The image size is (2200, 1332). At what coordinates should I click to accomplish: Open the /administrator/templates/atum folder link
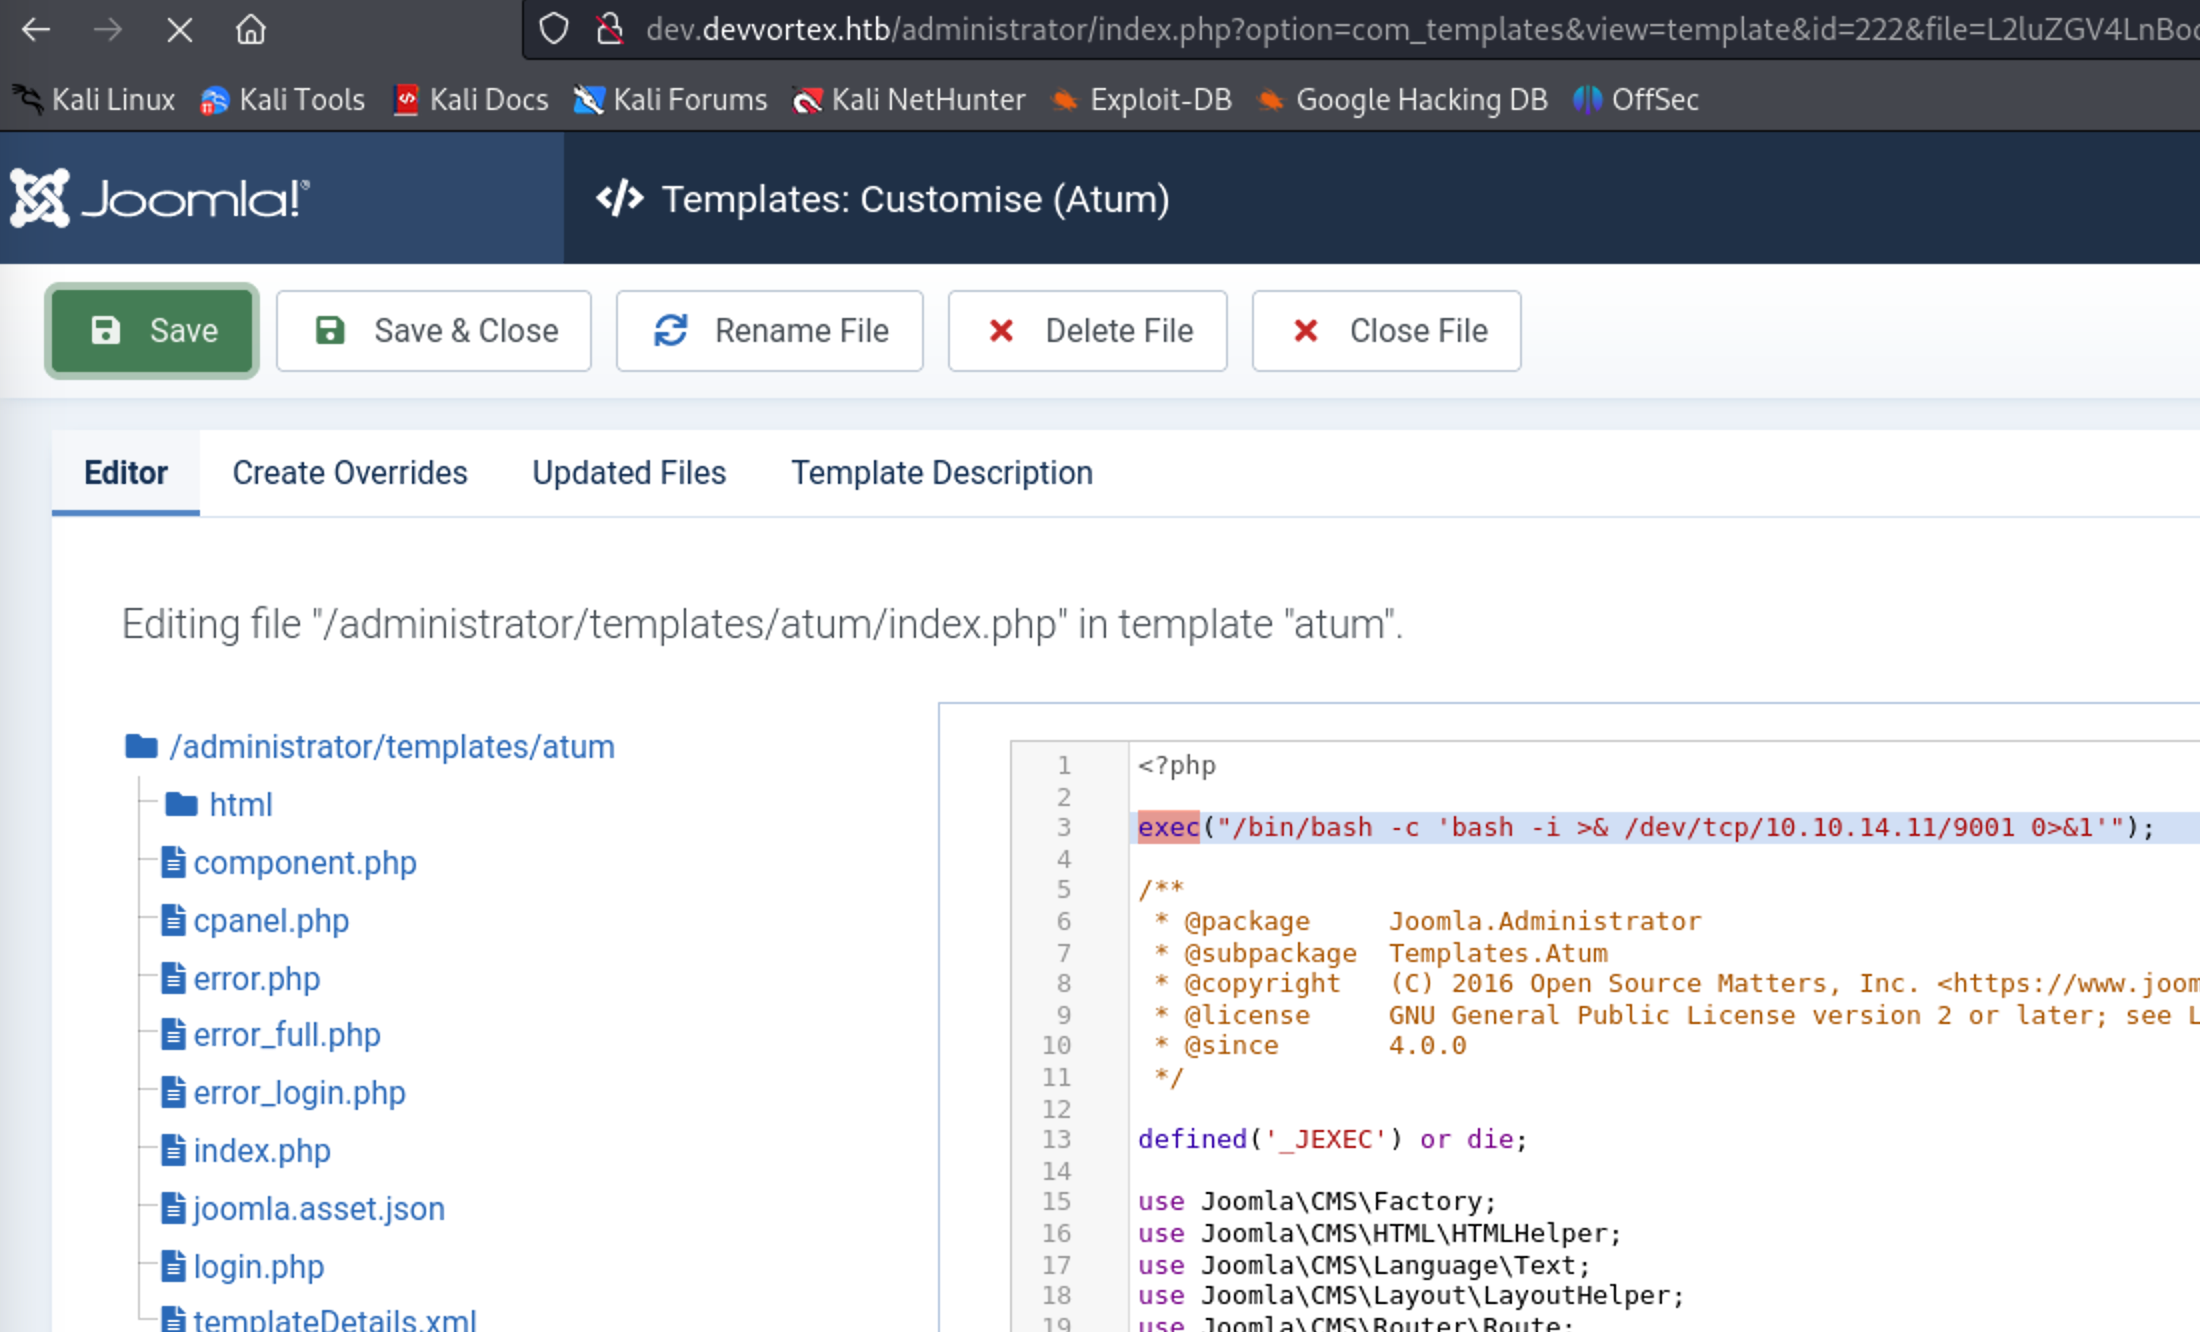pyautogui.click(x=392, y=747)
